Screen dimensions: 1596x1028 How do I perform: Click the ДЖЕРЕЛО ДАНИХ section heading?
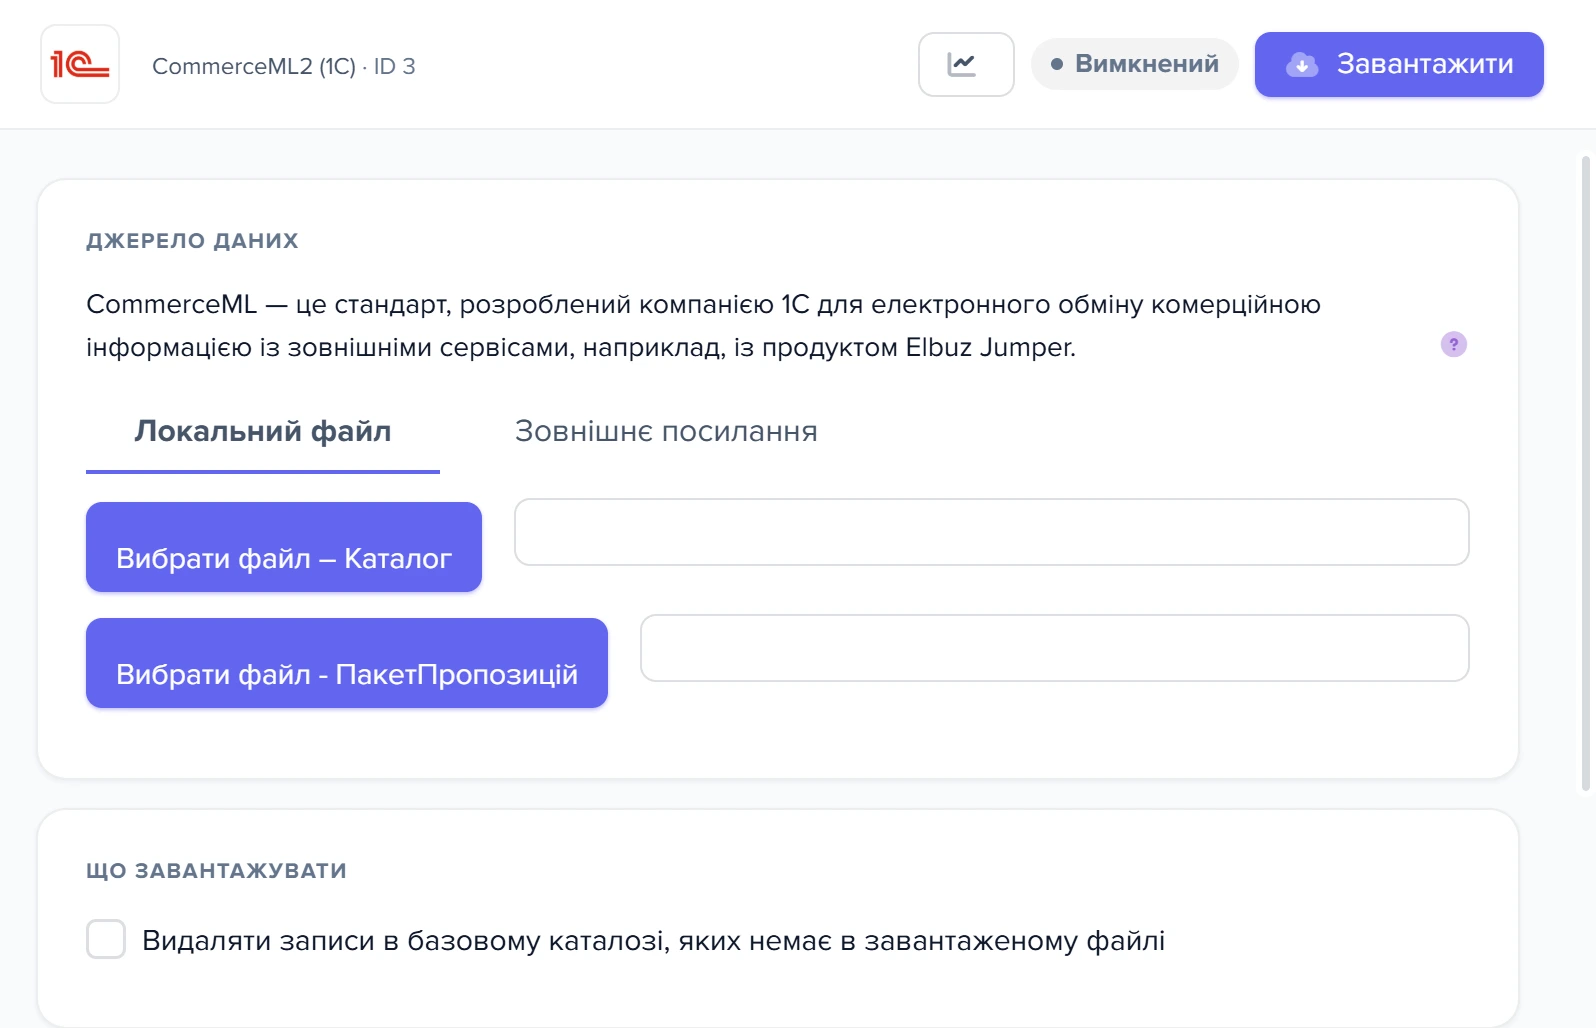192,241
